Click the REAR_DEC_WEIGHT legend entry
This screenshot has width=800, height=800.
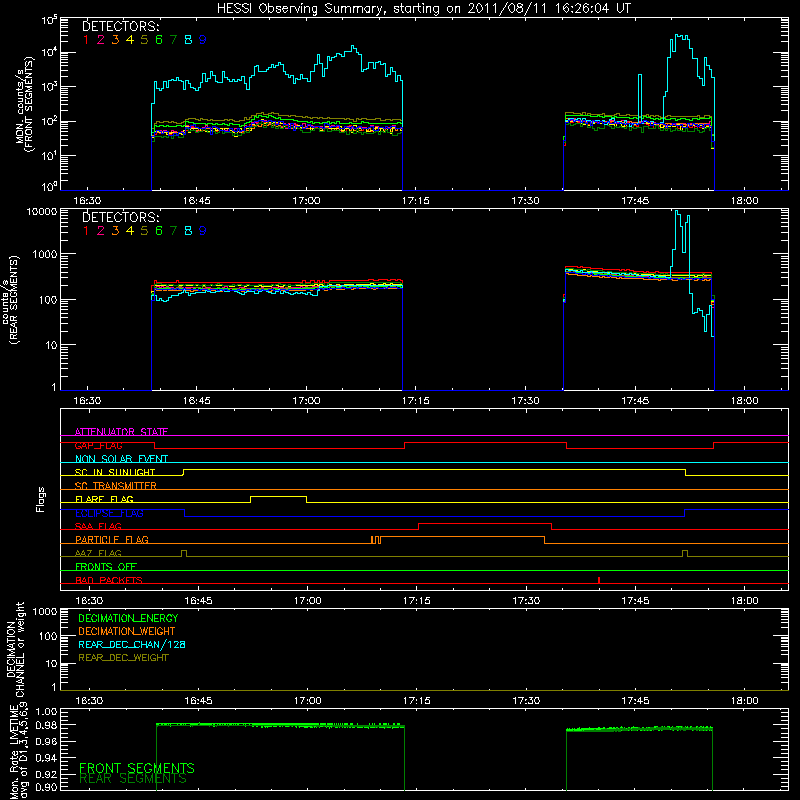(123, 658)
